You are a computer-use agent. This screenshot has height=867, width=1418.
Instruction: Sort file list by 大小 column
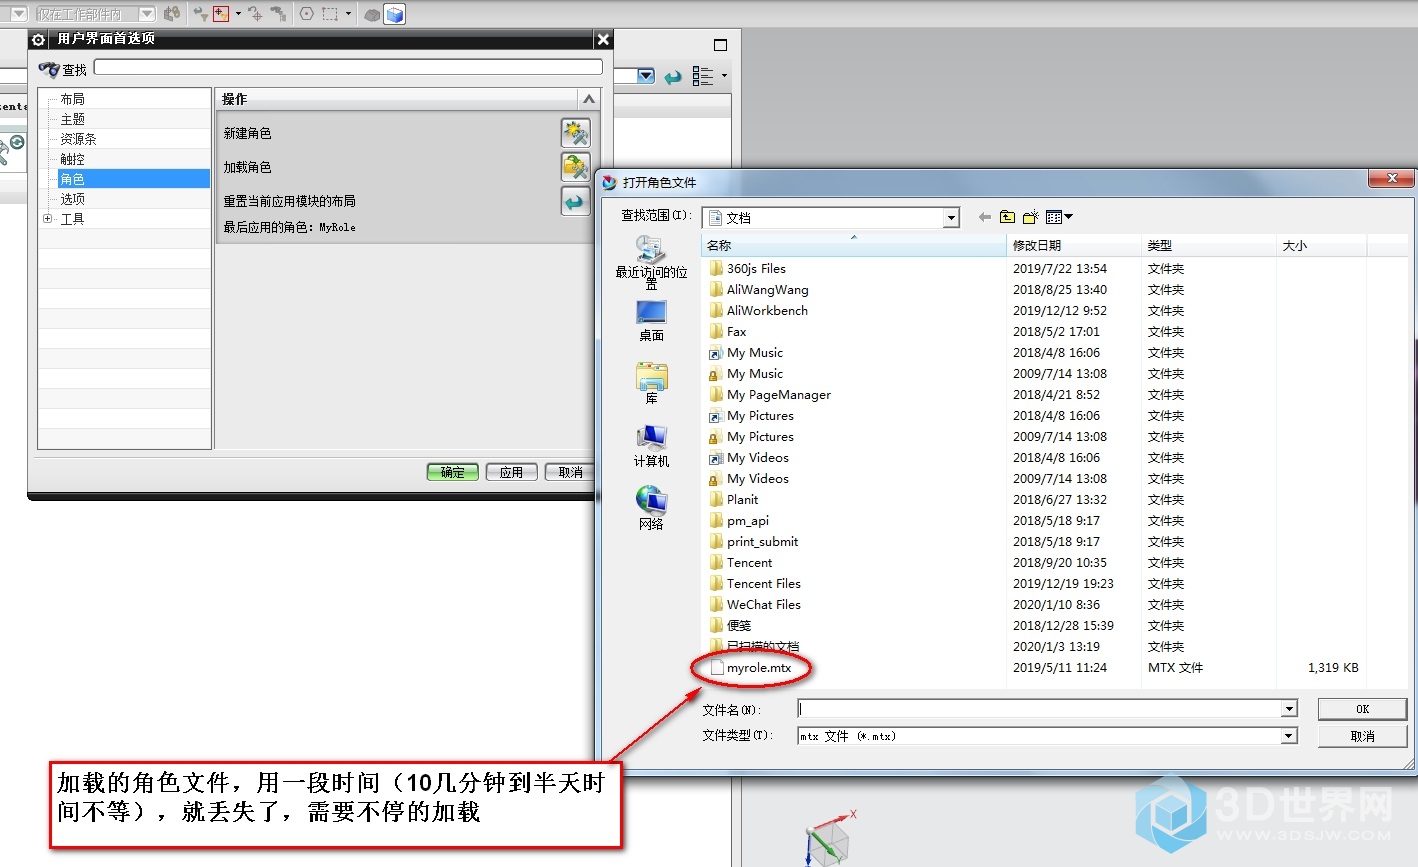click(1321, 245)
